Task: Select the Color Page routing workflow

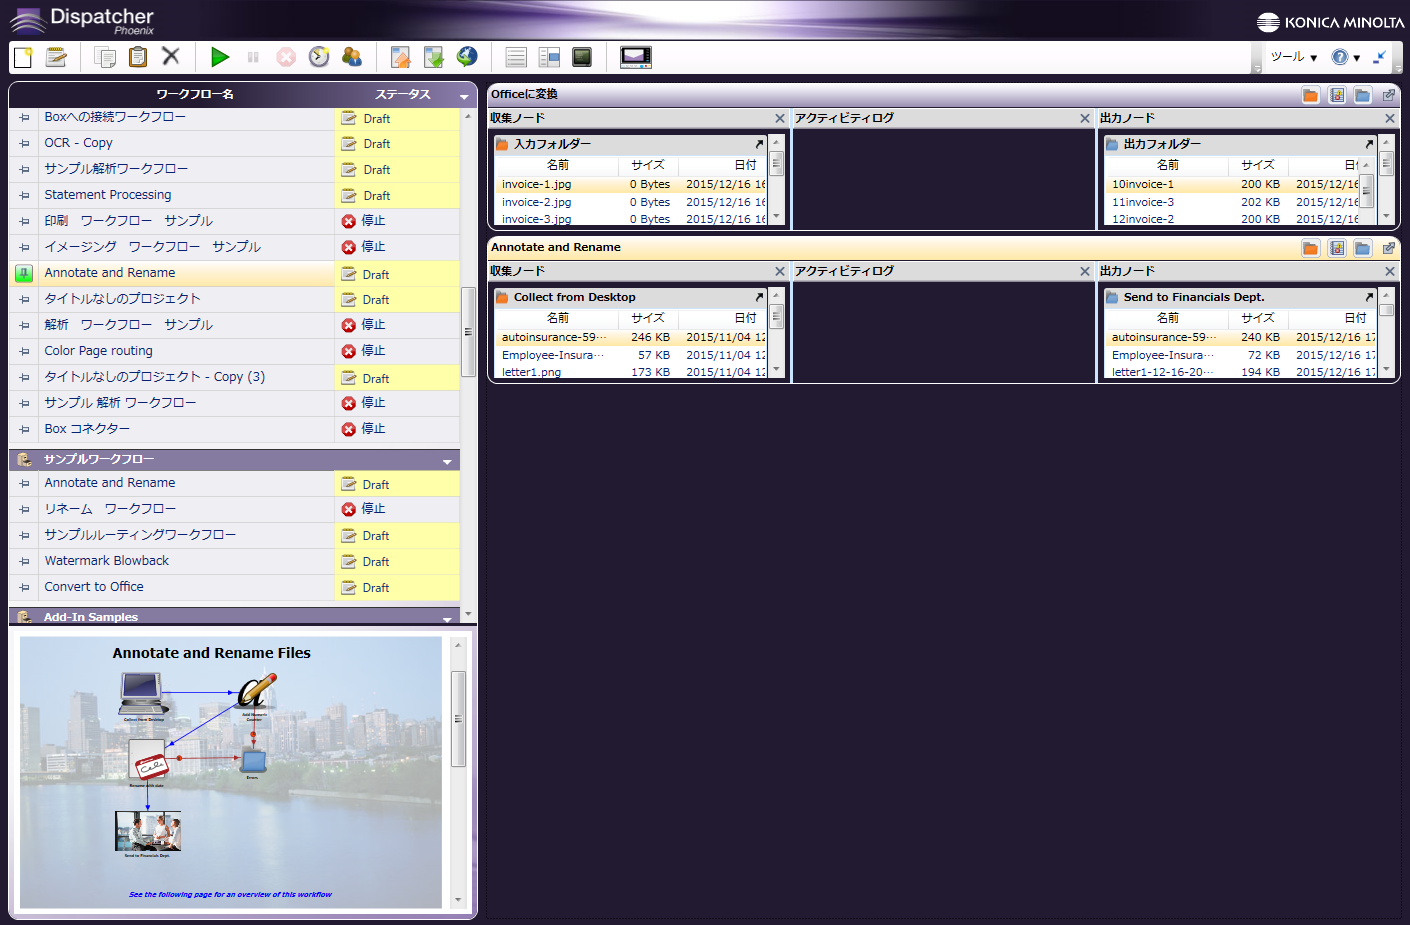Action: (x=99, y=351)
